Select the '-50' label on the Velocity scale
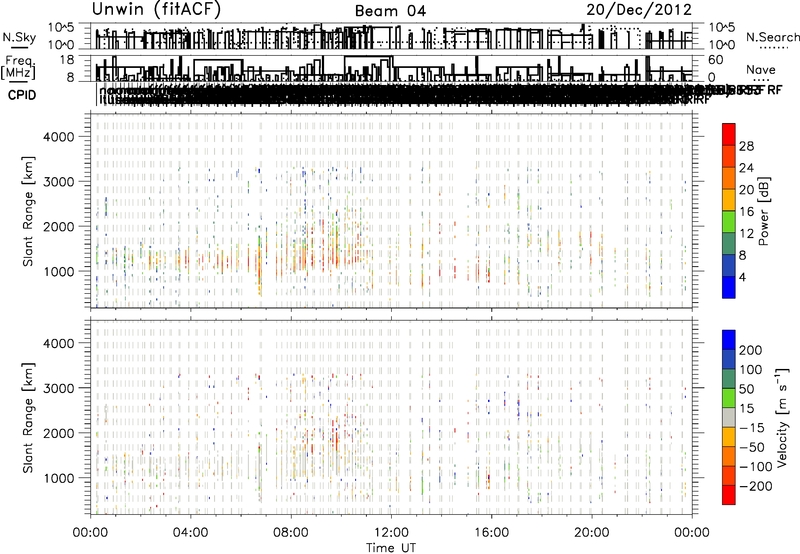 [x=752, y=447]
